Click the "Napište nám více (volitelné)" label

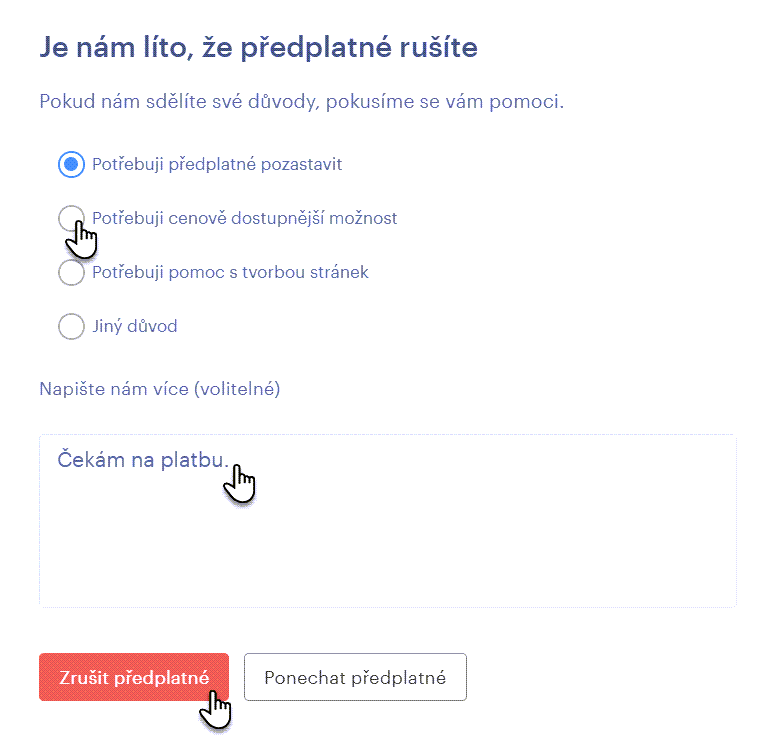click(x=160, y=389)
